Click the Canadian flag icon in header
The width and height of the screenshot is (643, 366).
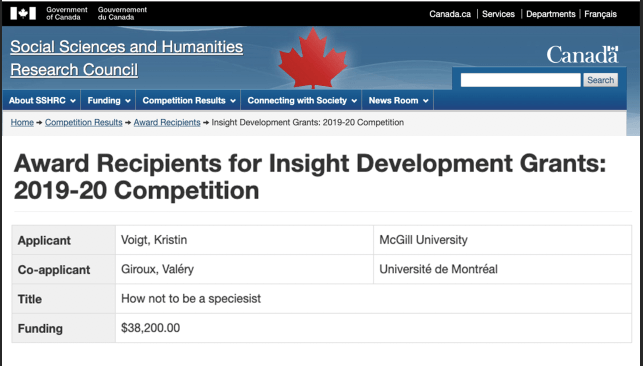pyautogui.click(x=23, y=14)
